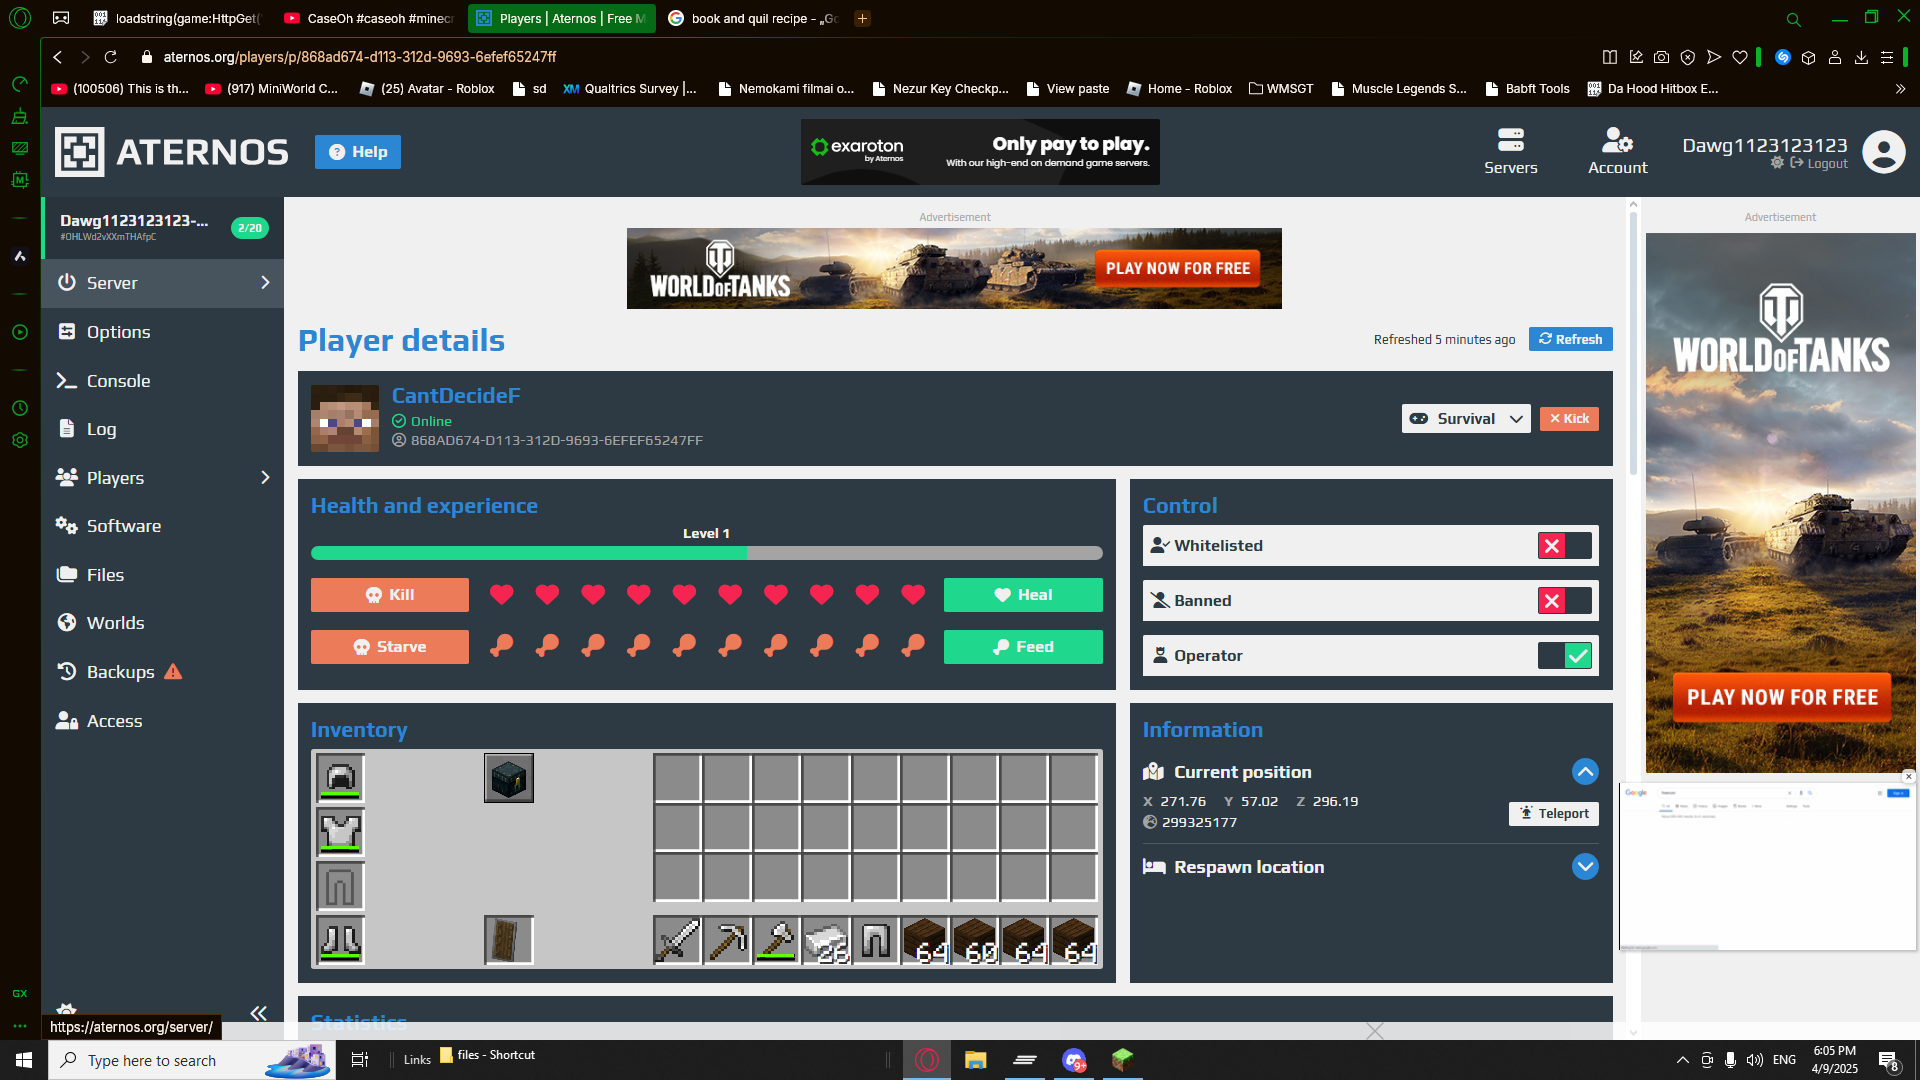Click the Refresh button
Screen dimensions: 1920x1080
[x=1570, y=339]
